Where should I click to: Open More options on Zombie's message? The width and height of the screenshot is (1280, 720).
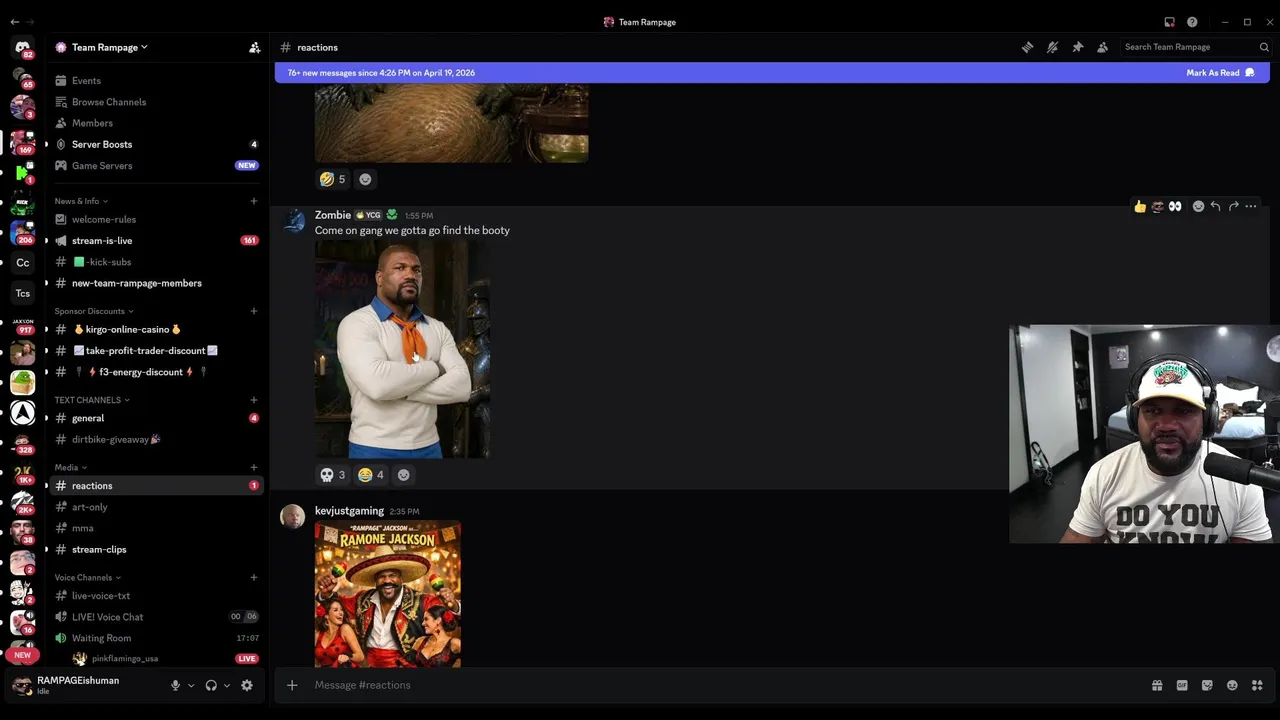1251,206
